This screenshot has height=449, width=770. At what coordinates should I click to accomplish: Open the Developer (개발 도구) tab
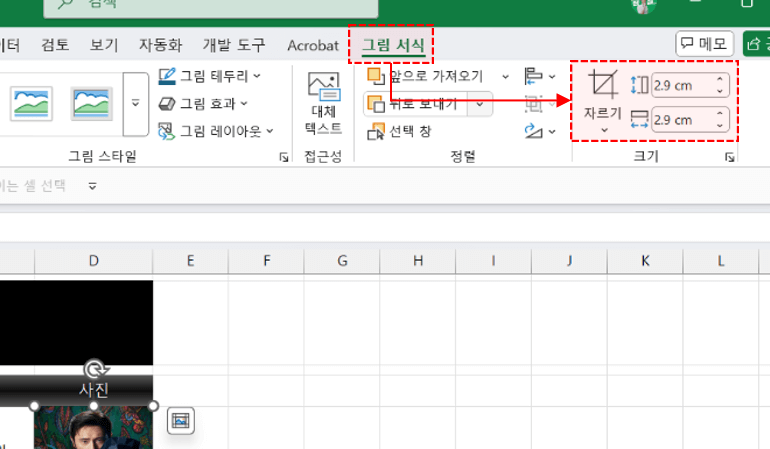[x=234, y=45]
